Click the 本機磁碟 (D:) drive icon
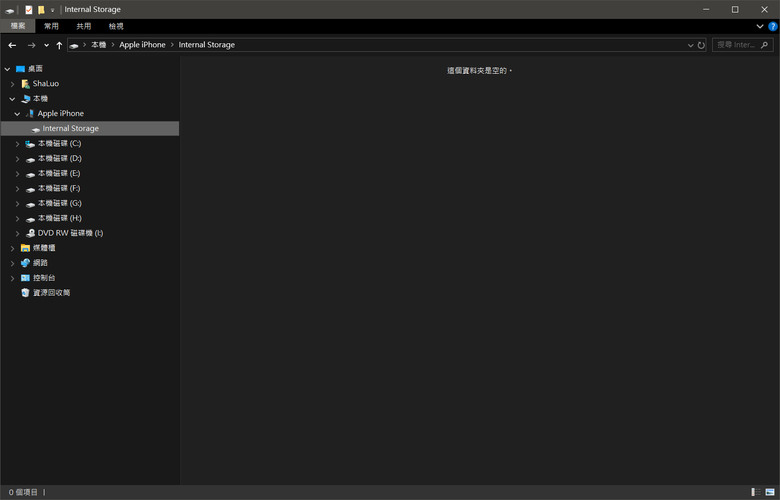 [30, 159]
